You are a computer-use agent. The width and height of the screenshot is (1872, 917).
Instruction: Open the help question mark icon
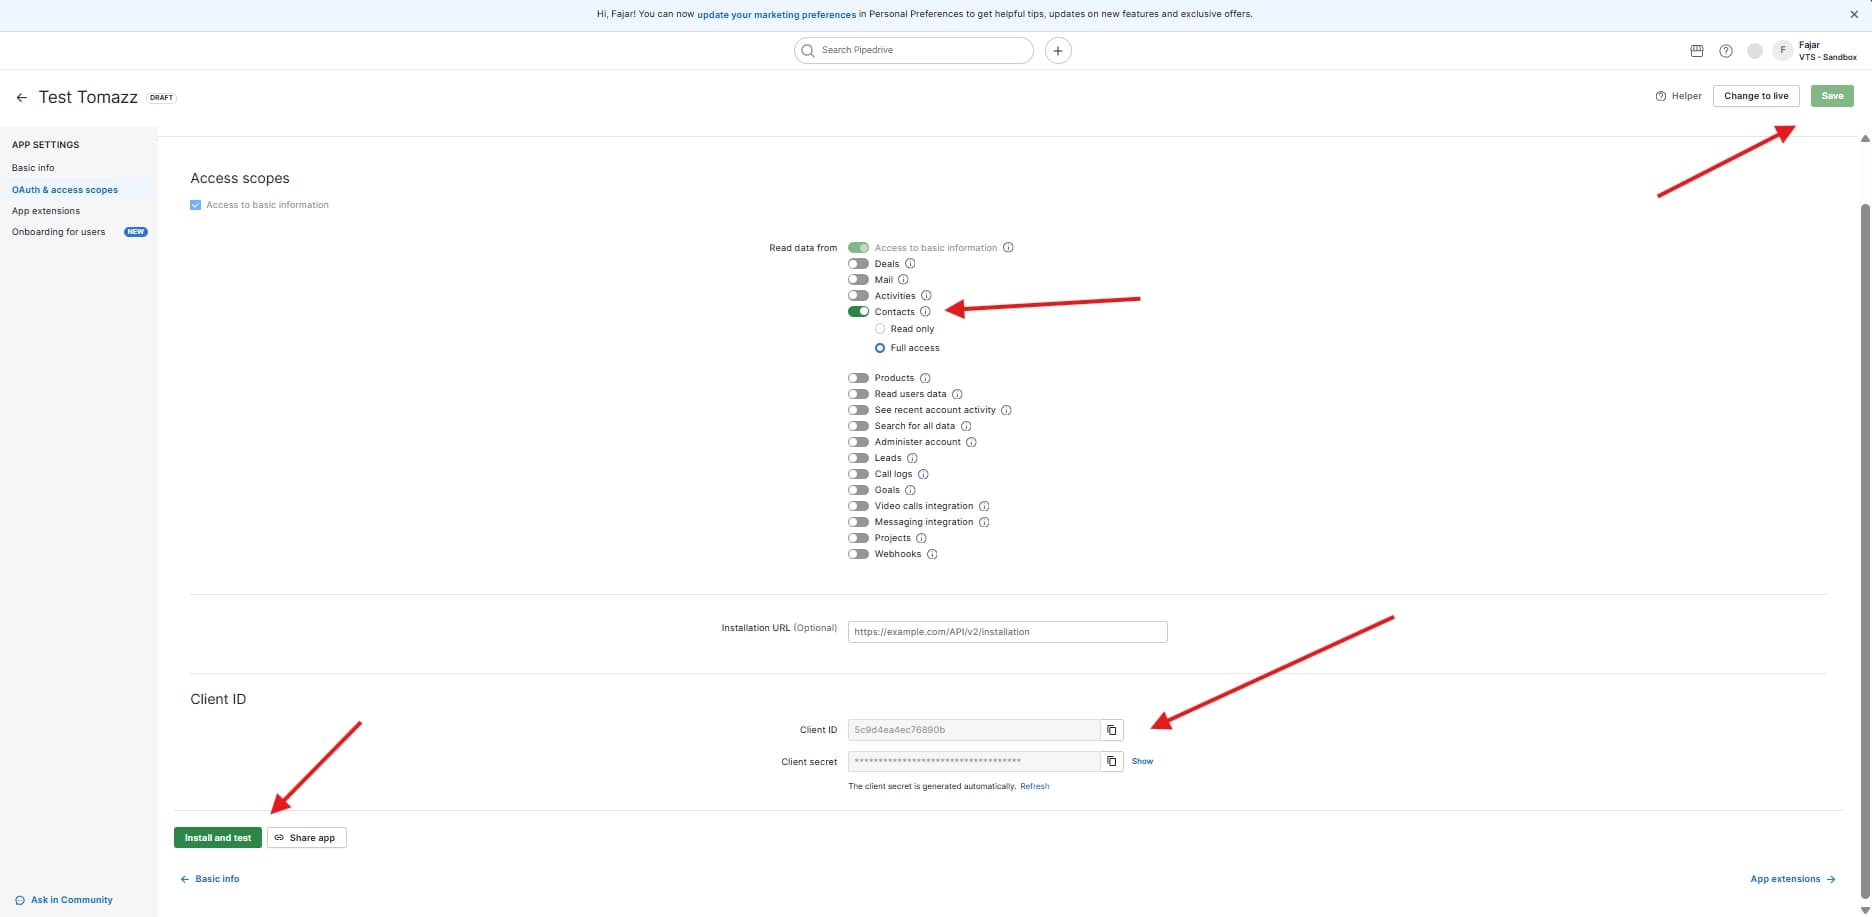pyautogui.click(x=1726, y=51)
